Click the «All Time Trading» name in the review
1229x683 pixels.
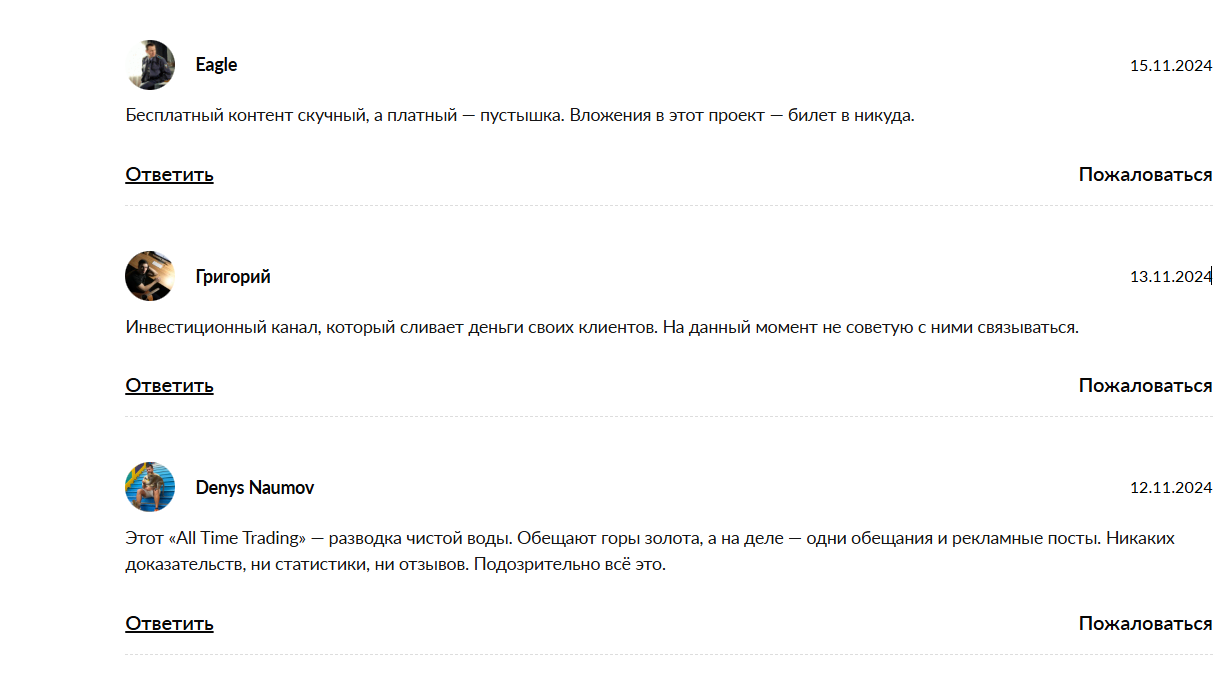238,538
